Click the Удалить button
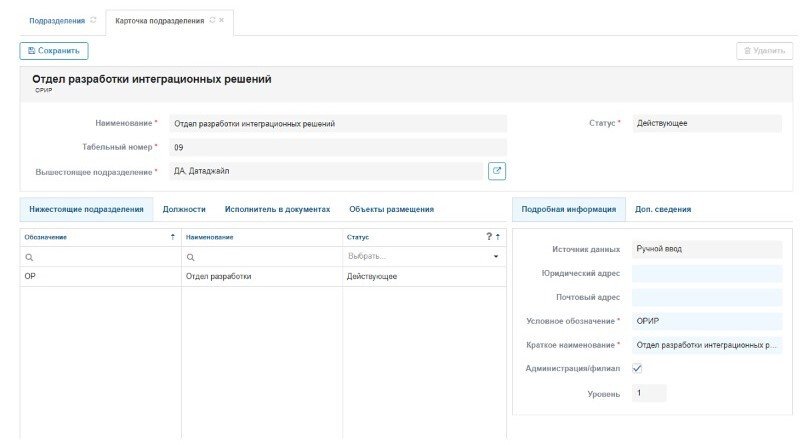Screen dimensions: 804x445 (764, 50)
